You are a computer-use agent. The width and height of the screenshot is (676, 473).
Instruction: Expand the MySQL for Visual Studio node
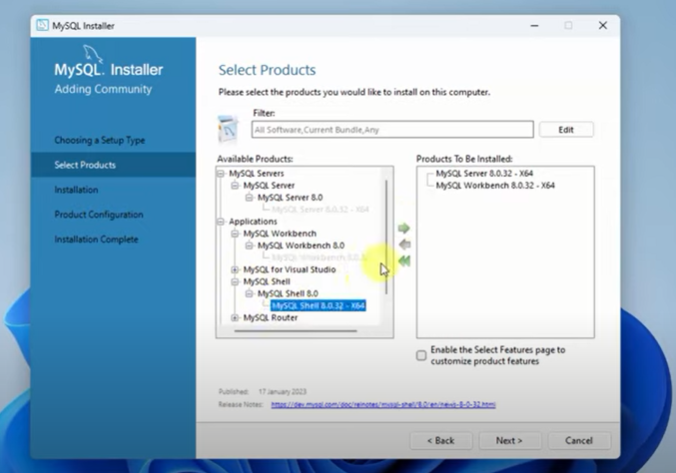235,270
